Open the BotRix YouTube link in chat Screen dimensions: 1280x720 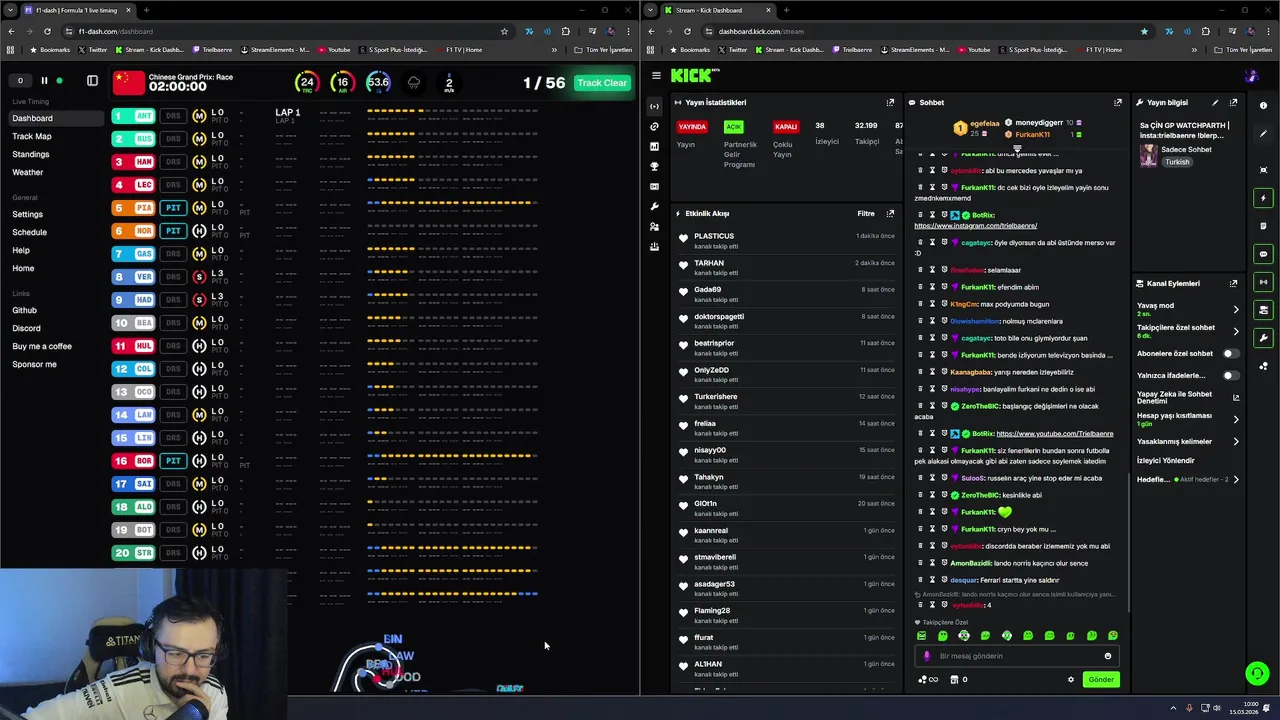1055,434
